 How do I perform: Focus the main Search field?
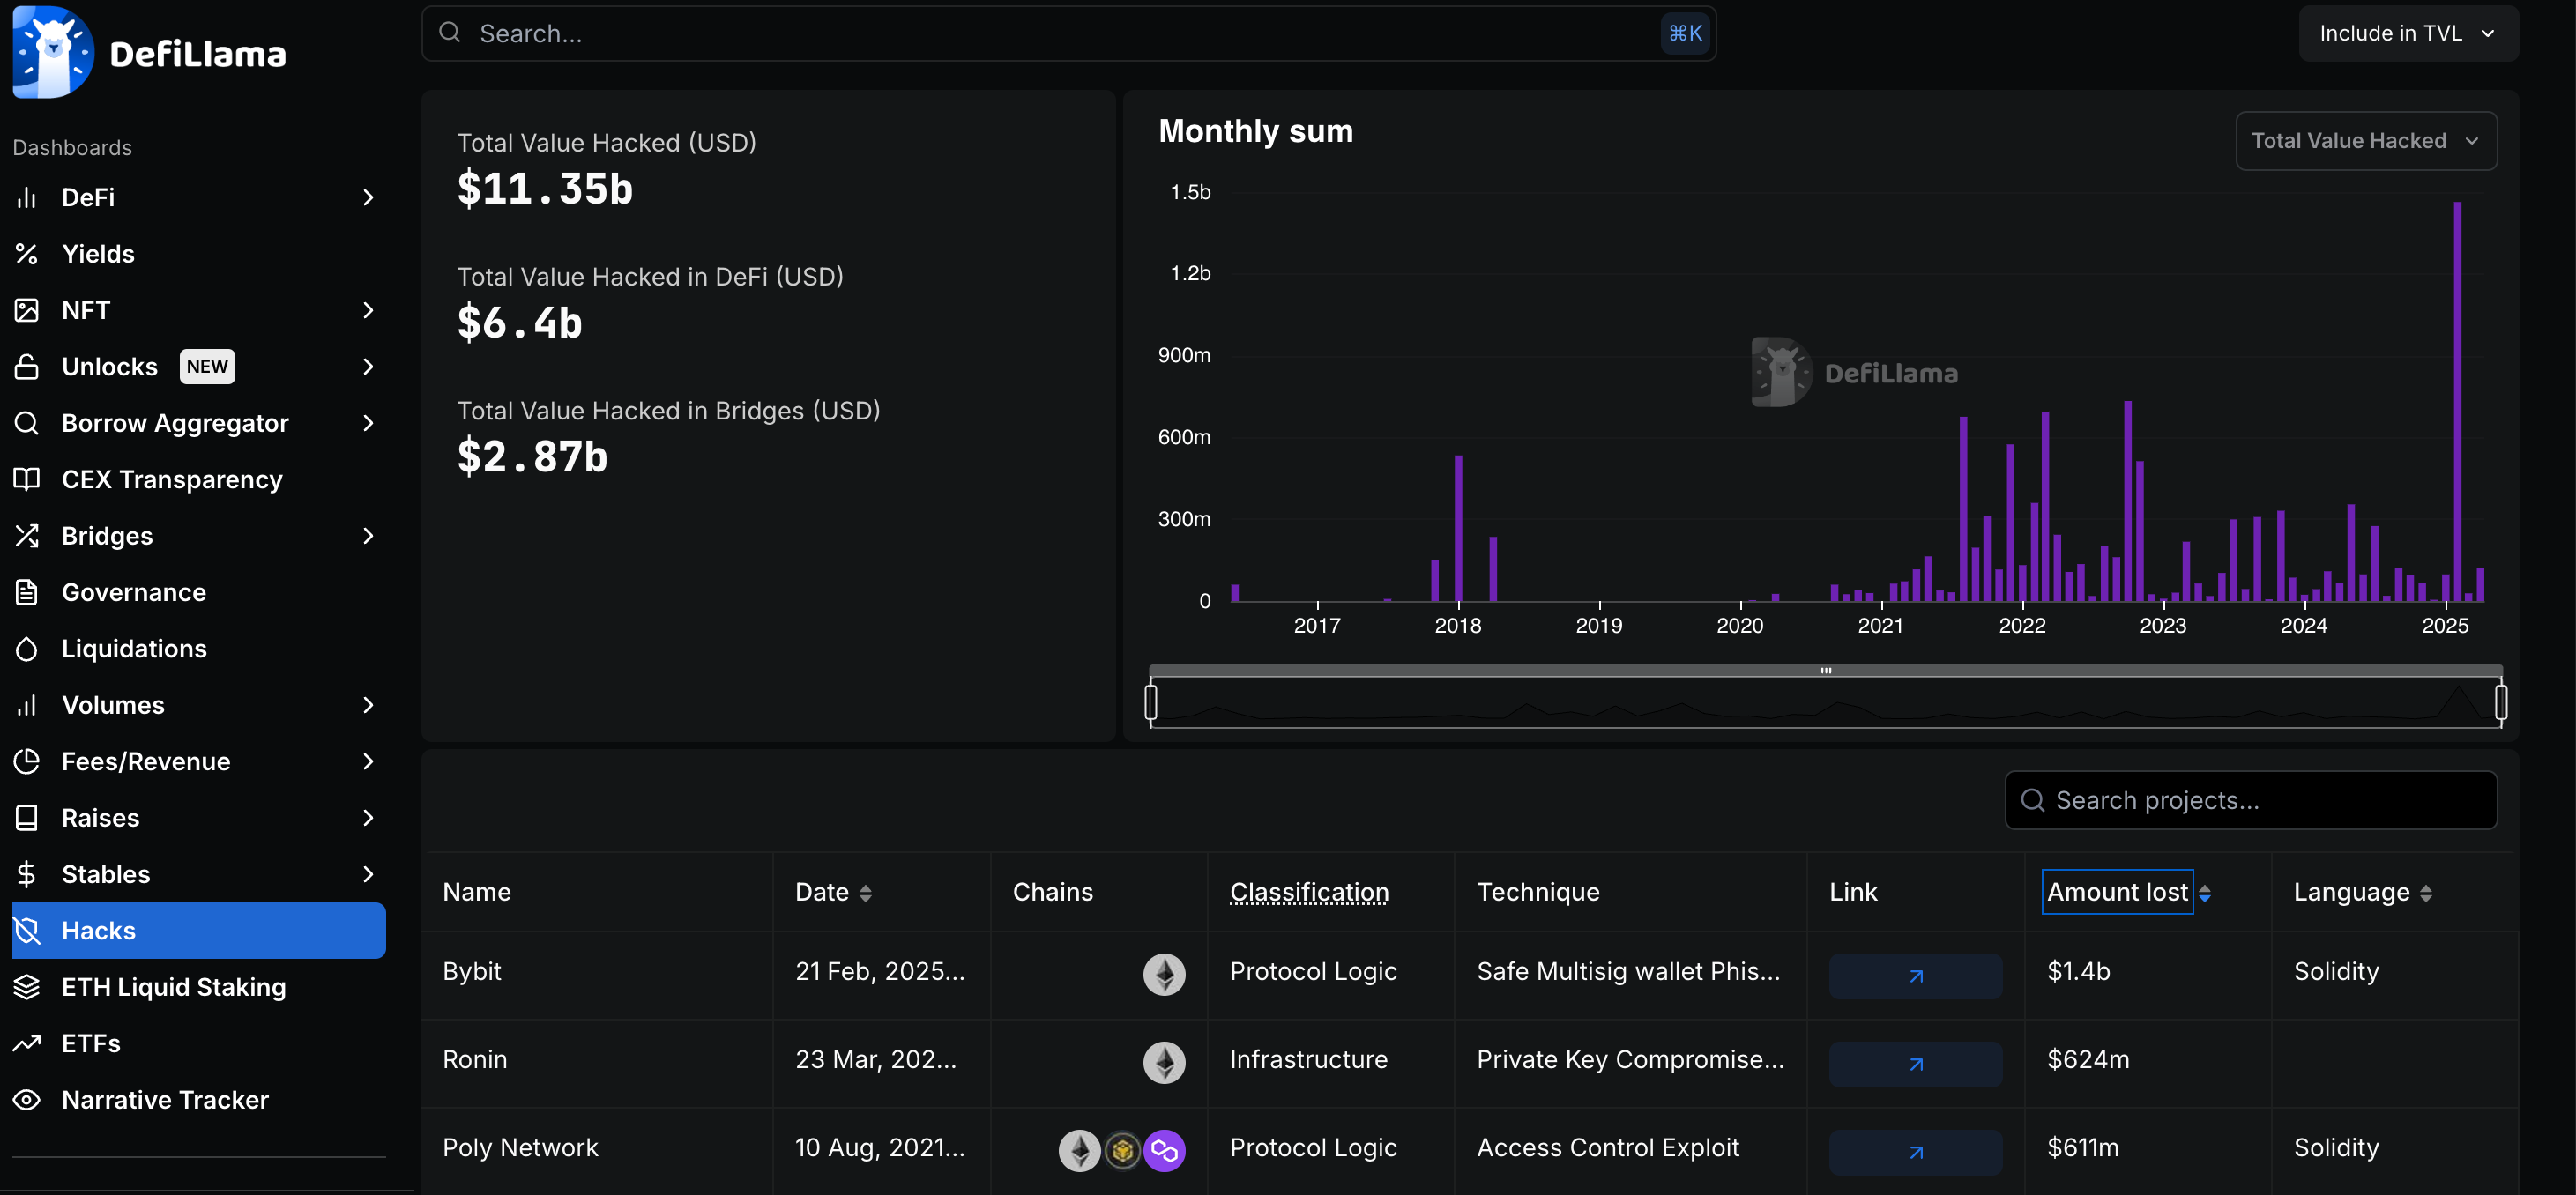pos(1069,33)
